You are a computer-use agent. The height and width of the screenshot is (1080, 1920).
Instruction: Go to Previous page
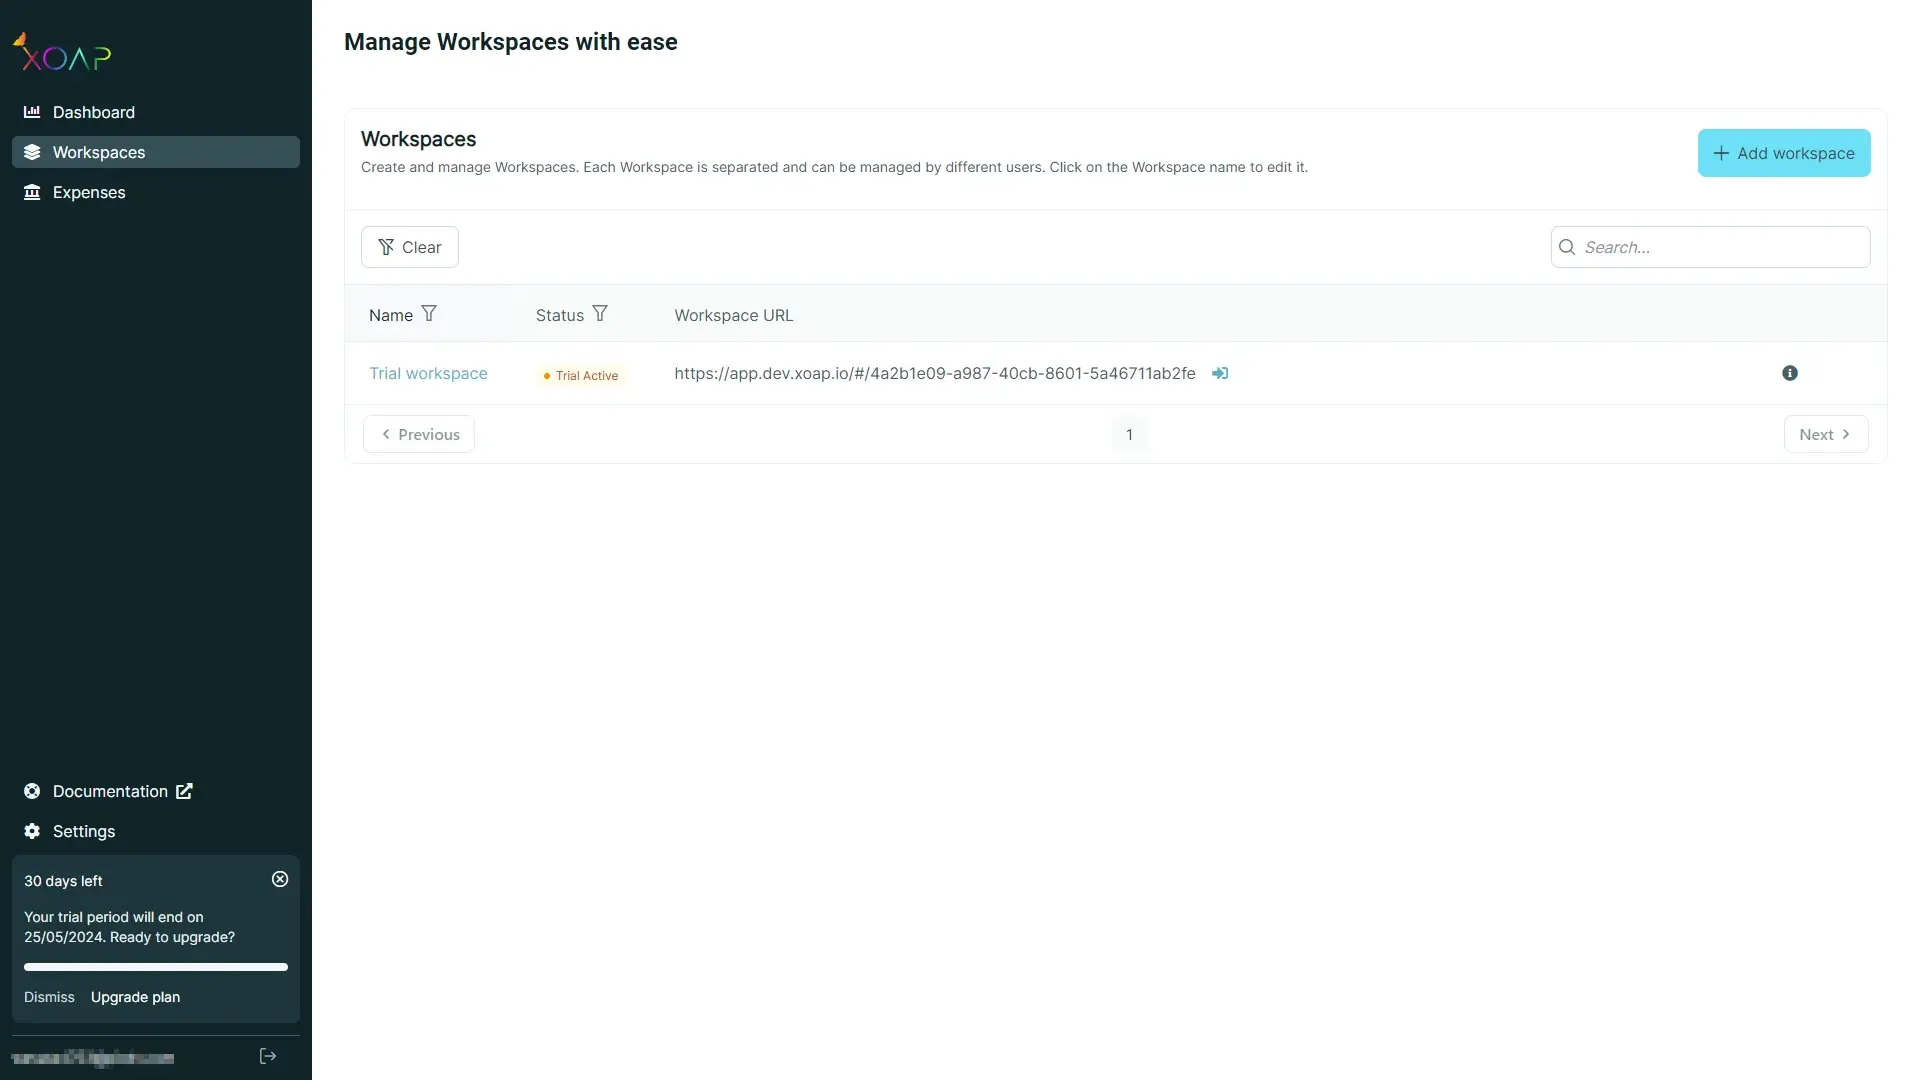click(x=419, y=434)
